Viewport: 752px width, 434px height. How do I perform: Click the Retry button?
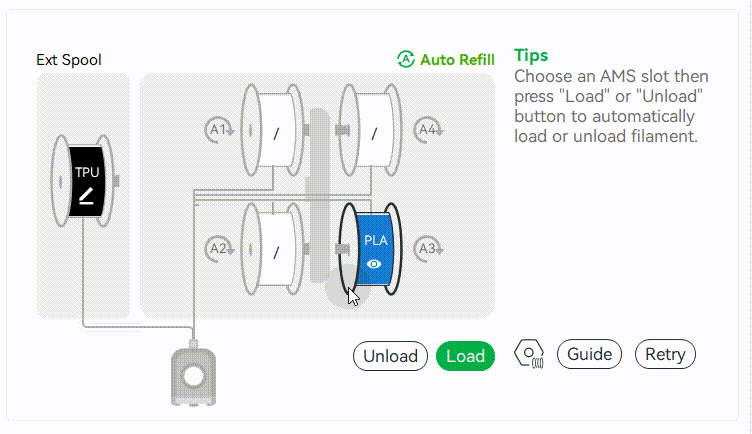pyautogui.click(x=665, y=354)
